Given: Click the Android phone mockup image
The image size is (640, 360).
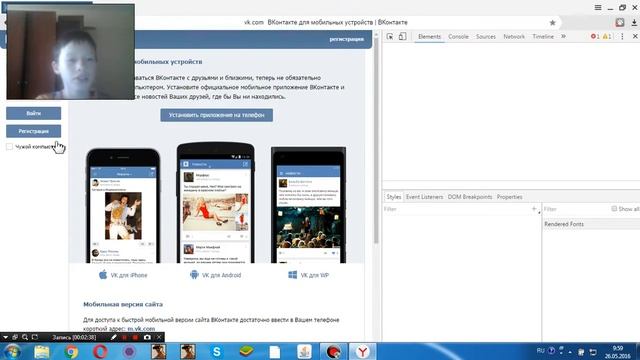Looking at the screenshot, I should [216, 203].
